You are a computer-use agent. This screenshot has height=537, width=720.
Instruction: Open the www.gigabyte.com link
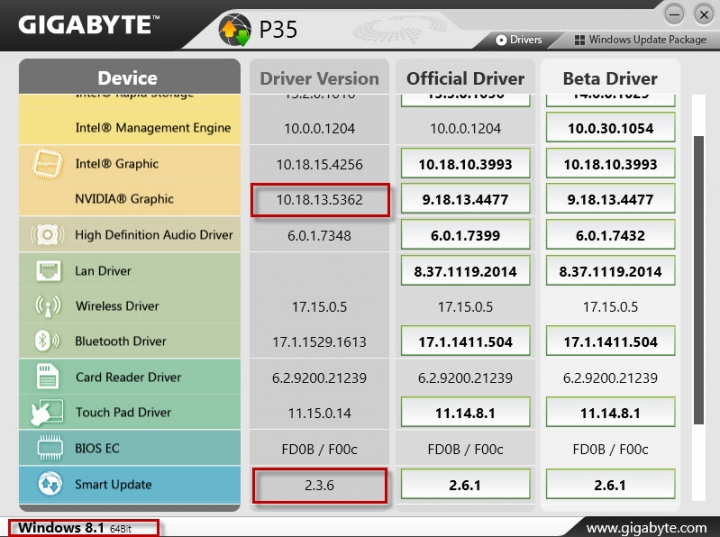[647, 528]
